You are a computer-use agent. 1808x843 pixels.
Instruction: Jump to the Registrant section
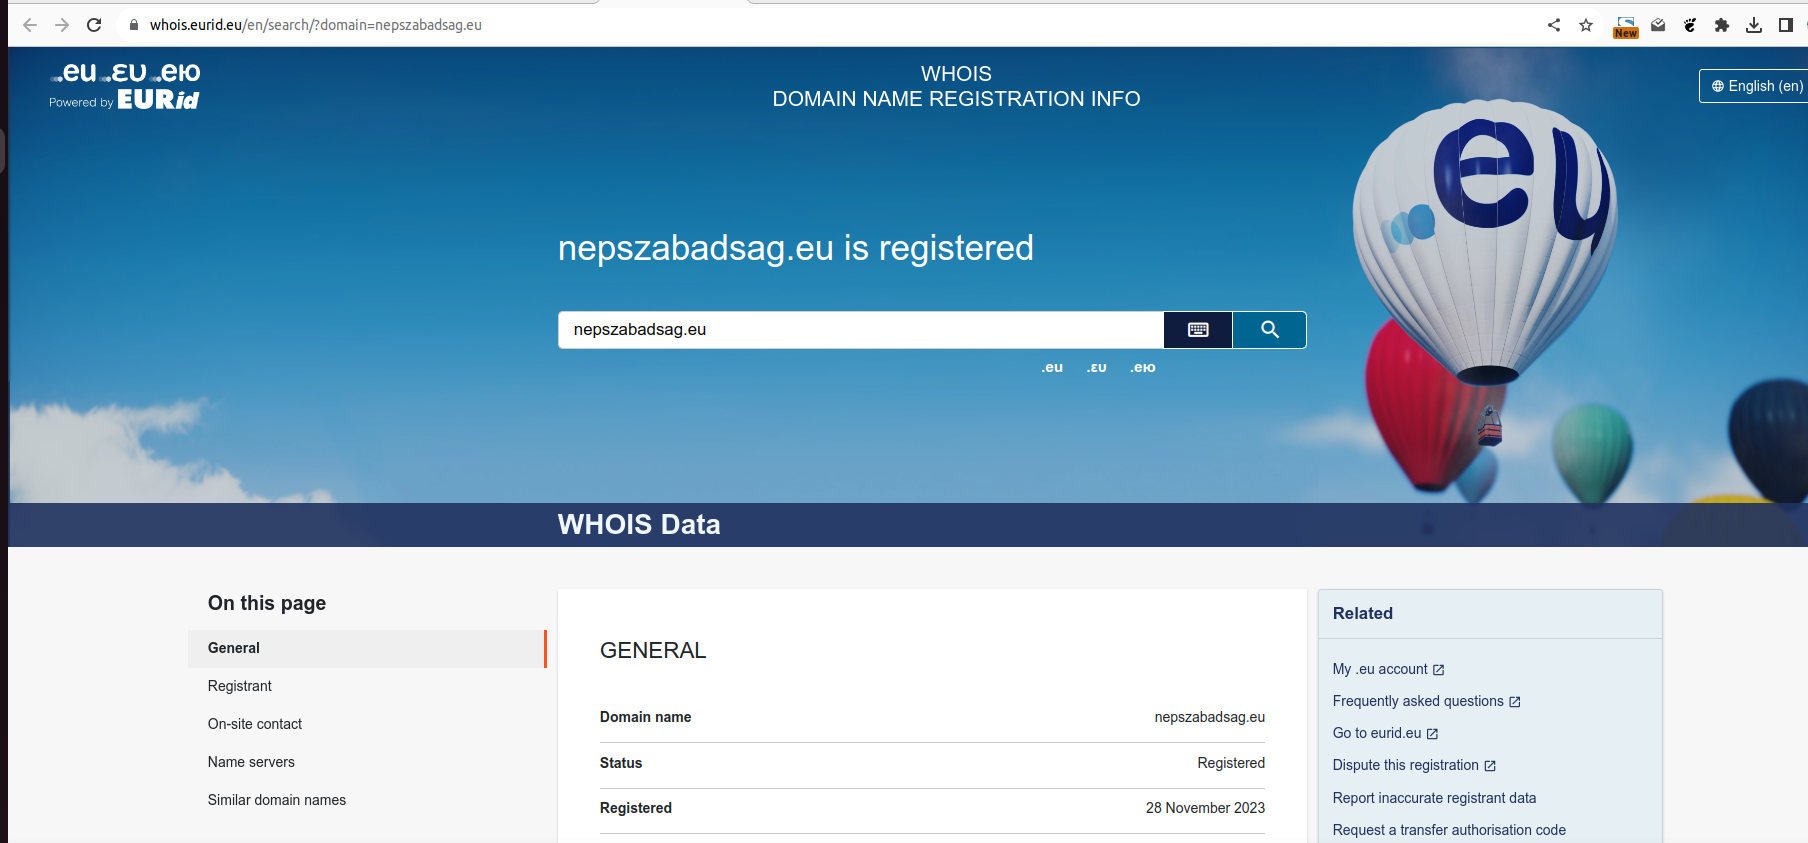[240, 686]
